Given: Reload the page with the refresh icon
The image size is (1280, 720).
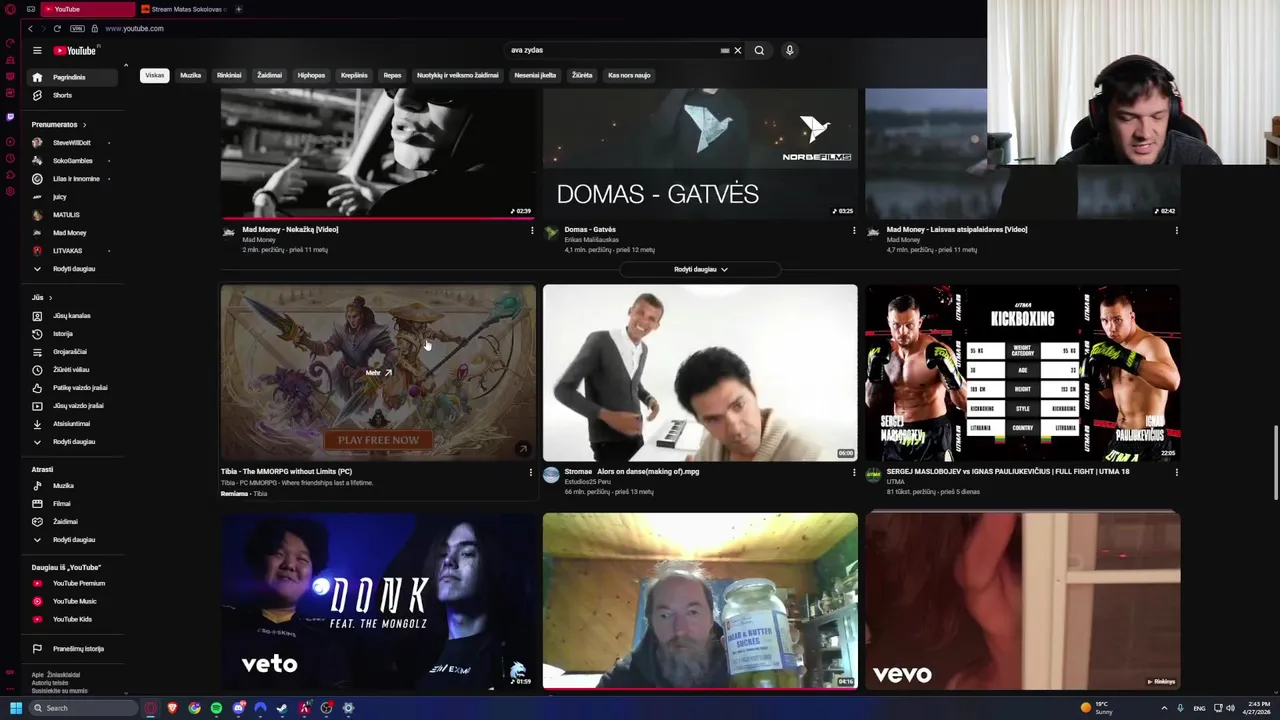Looking at the screenshot, I should click(x=57, y=28).
